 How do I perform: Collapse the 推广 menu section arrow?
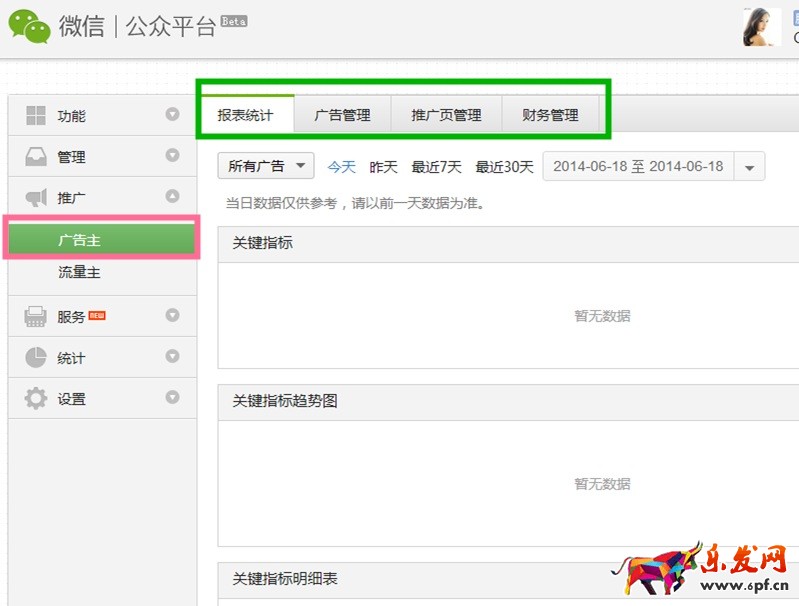172,197
